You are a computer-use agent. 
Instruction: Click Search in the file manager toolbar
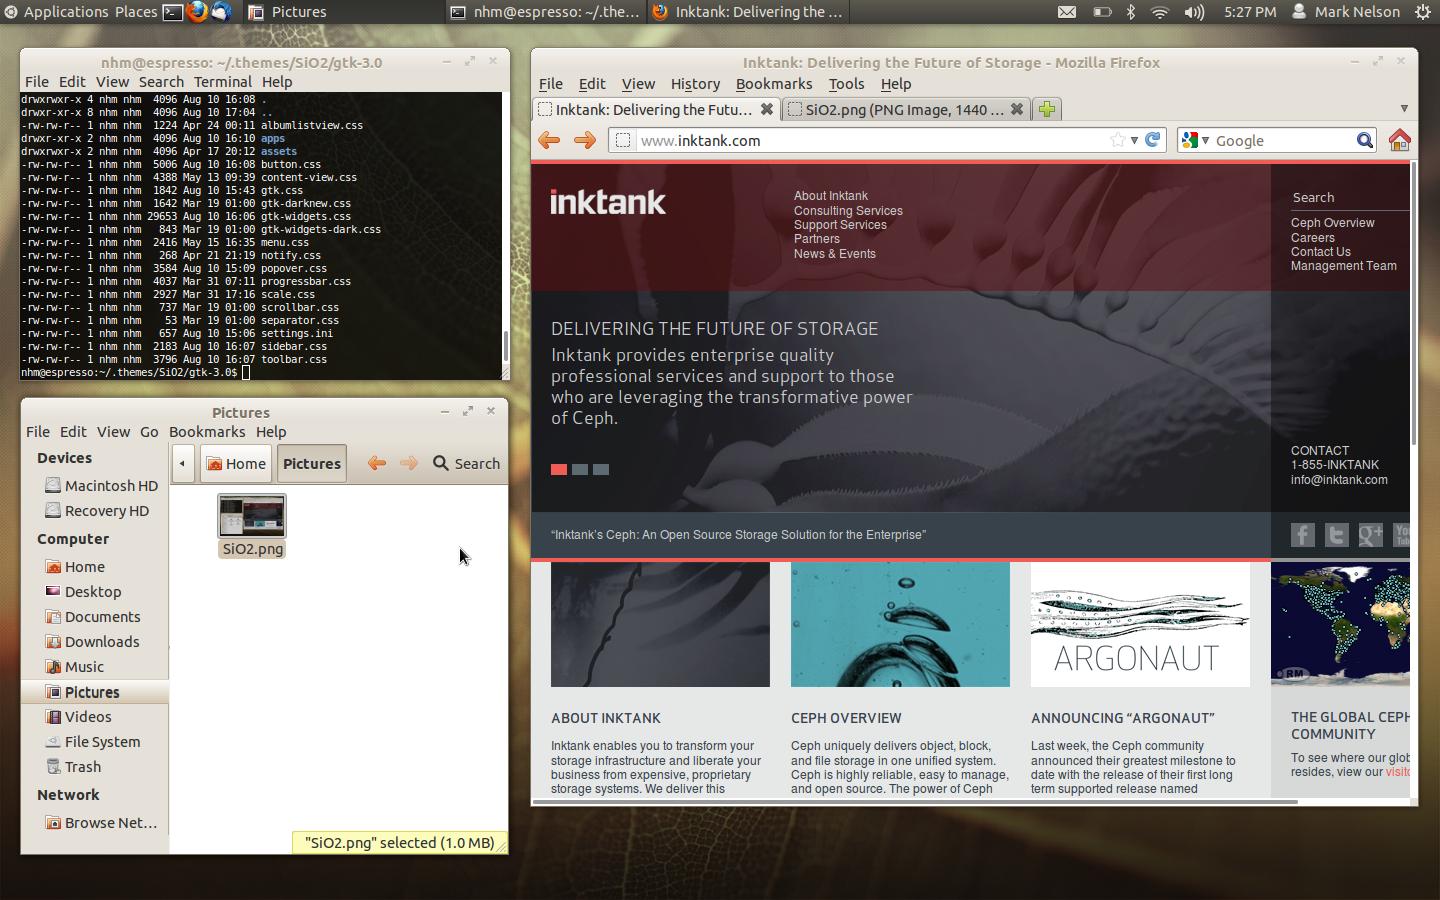click(466, 463)
